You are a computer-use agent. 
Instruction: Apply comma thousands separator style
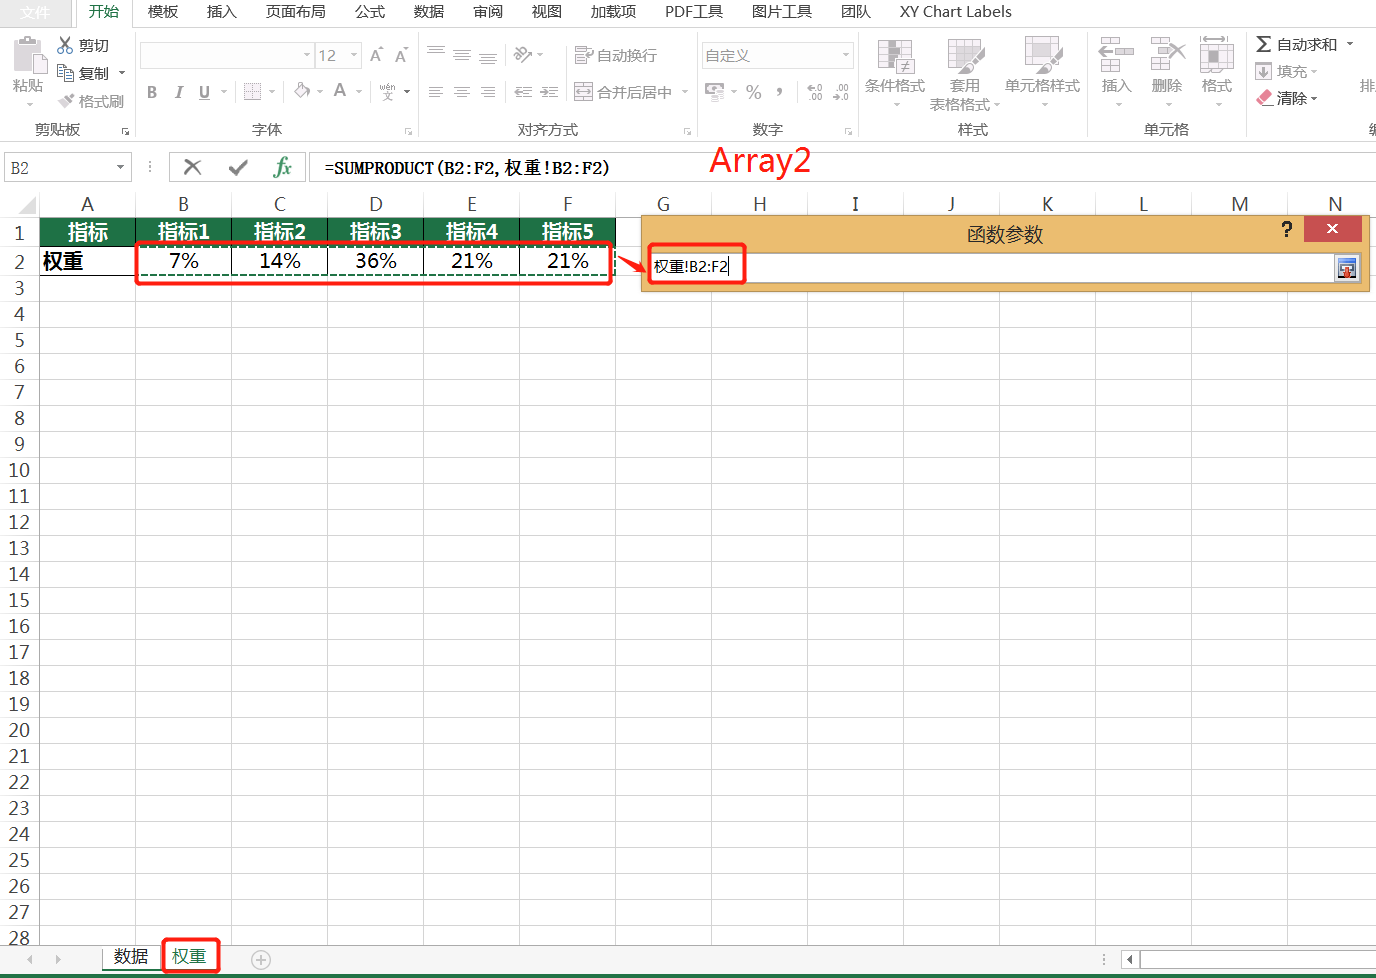779,92
